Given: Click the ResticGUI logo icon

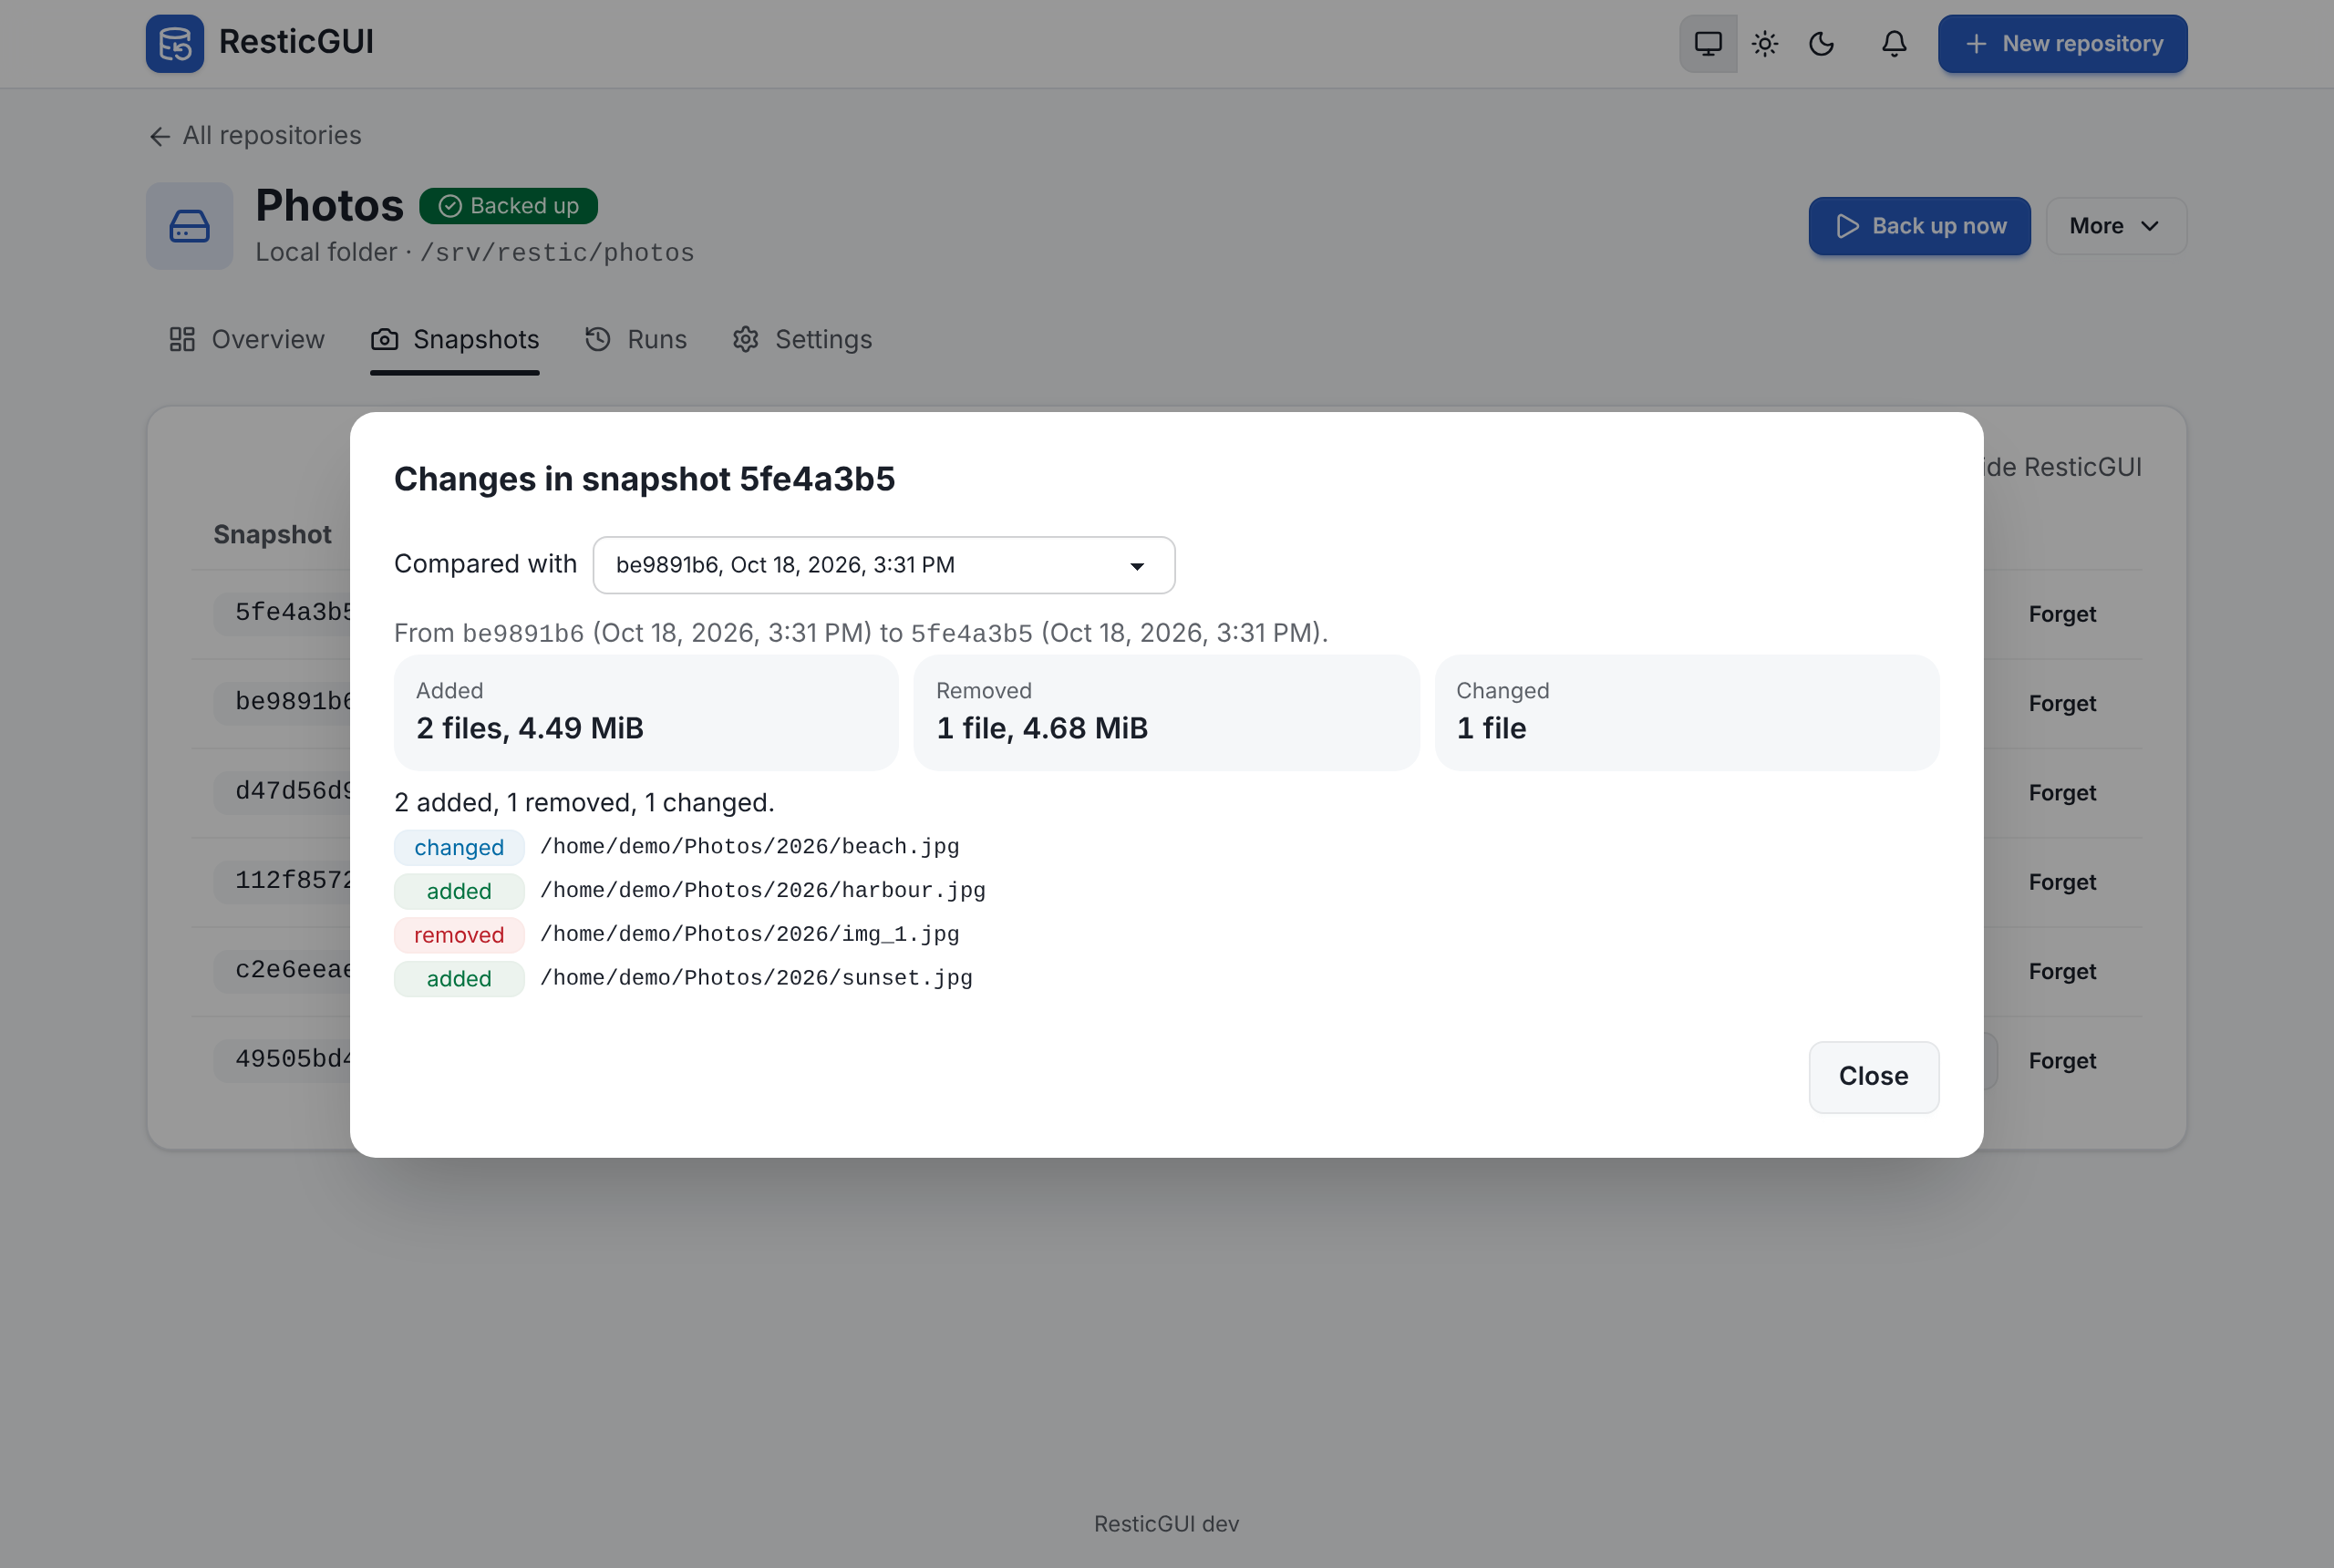Looking at the screenshot, I should point(175,43).
